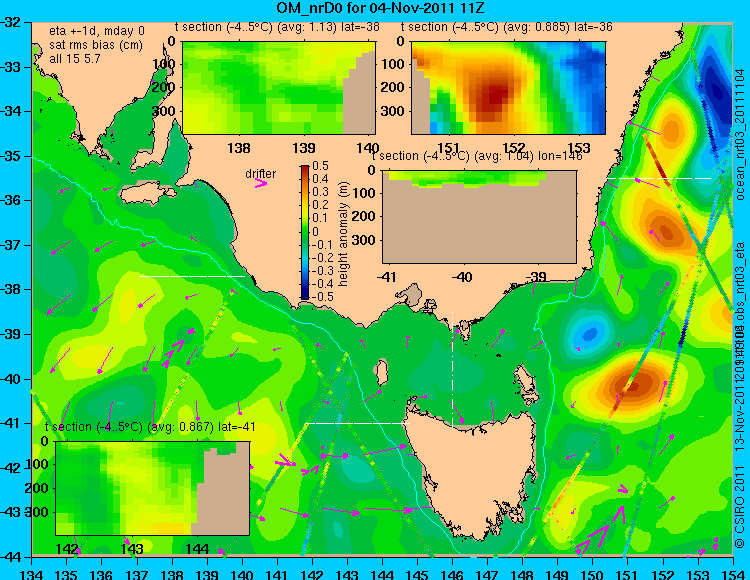The image size is (750, 580).
Task: Click the 139 tick in lat=-38 inset
Action: (x=304, y=148)
